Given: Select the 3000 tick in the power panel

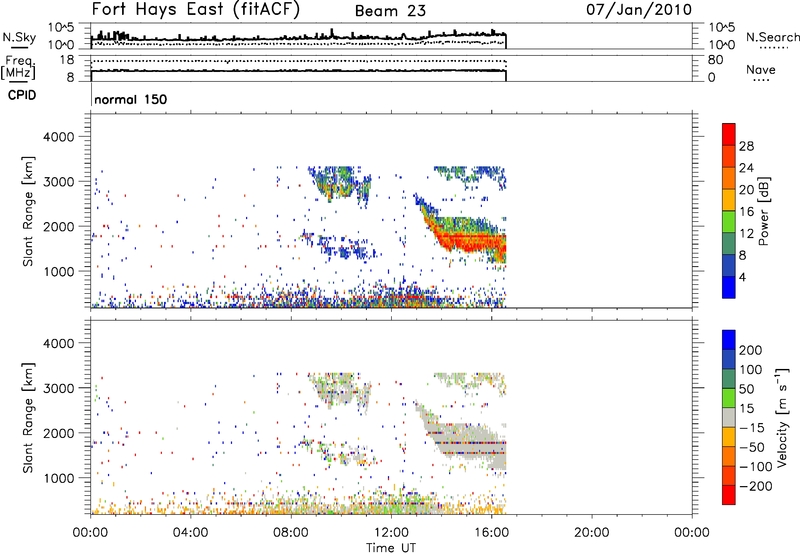Looking at the screenshot, I should [59, 182].
